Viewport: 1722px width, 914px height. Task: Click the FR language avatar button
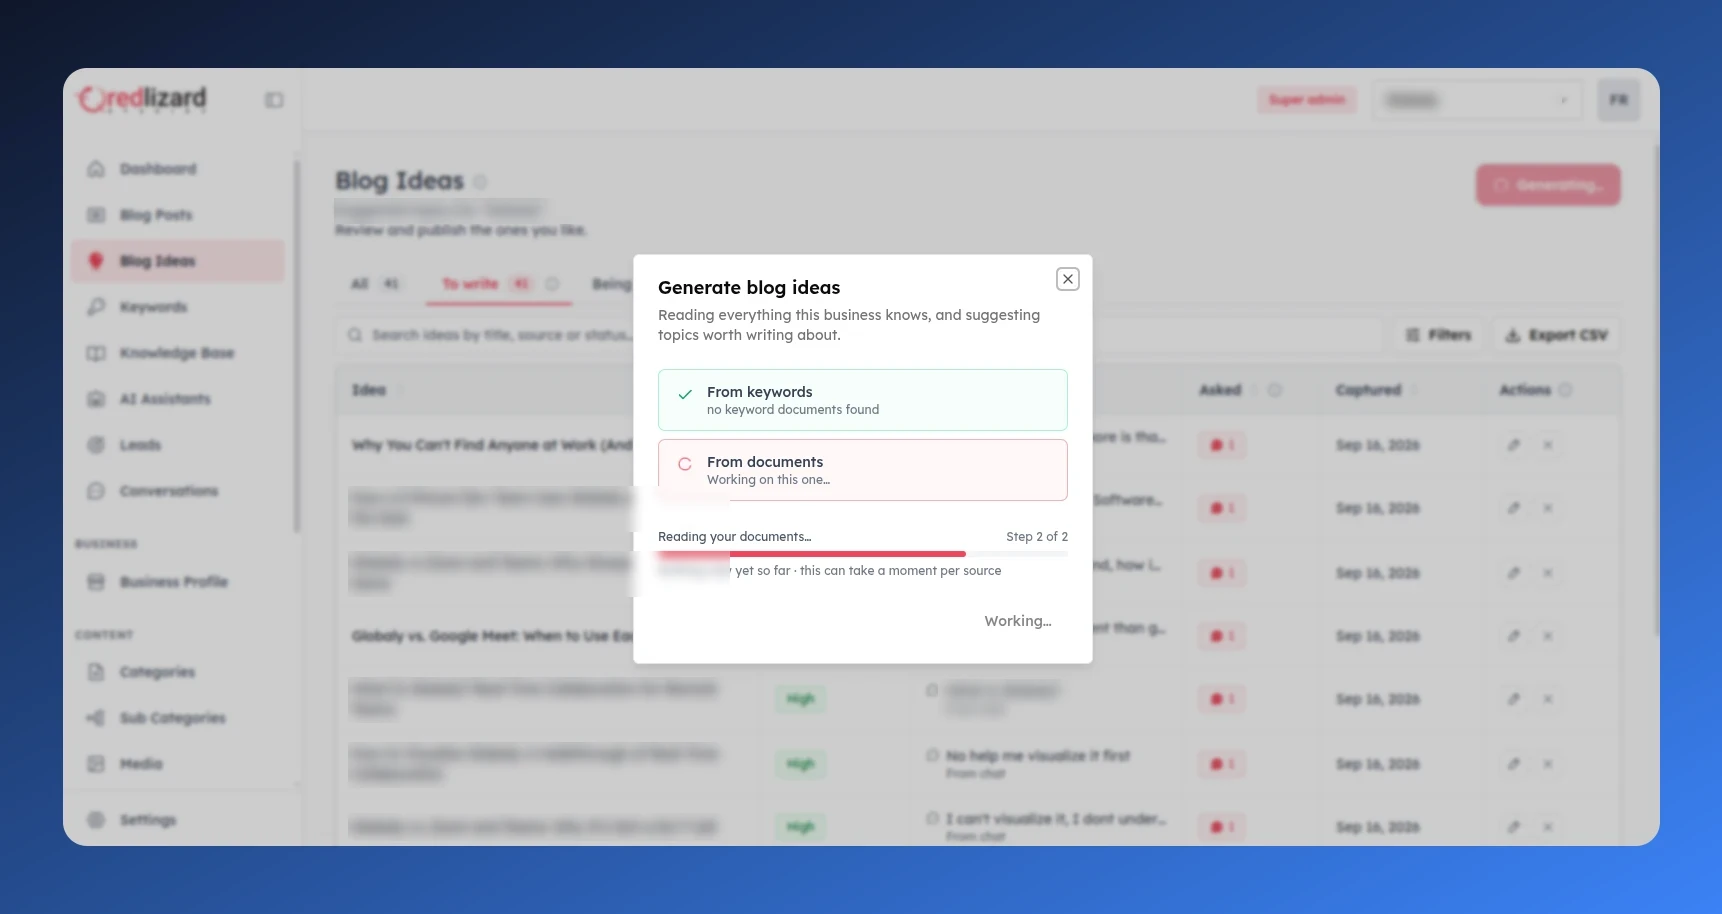tap(1618, 100)
